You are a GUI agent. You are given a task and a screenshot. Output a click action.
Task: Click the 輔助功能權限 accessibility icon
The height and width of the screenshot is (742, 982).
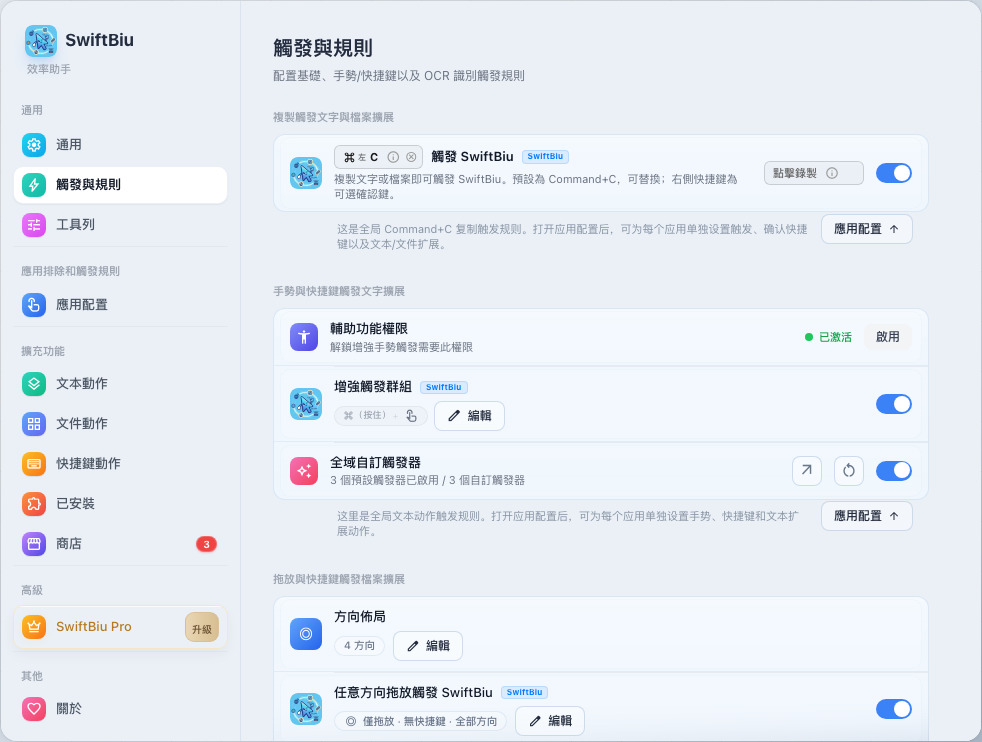304,337
